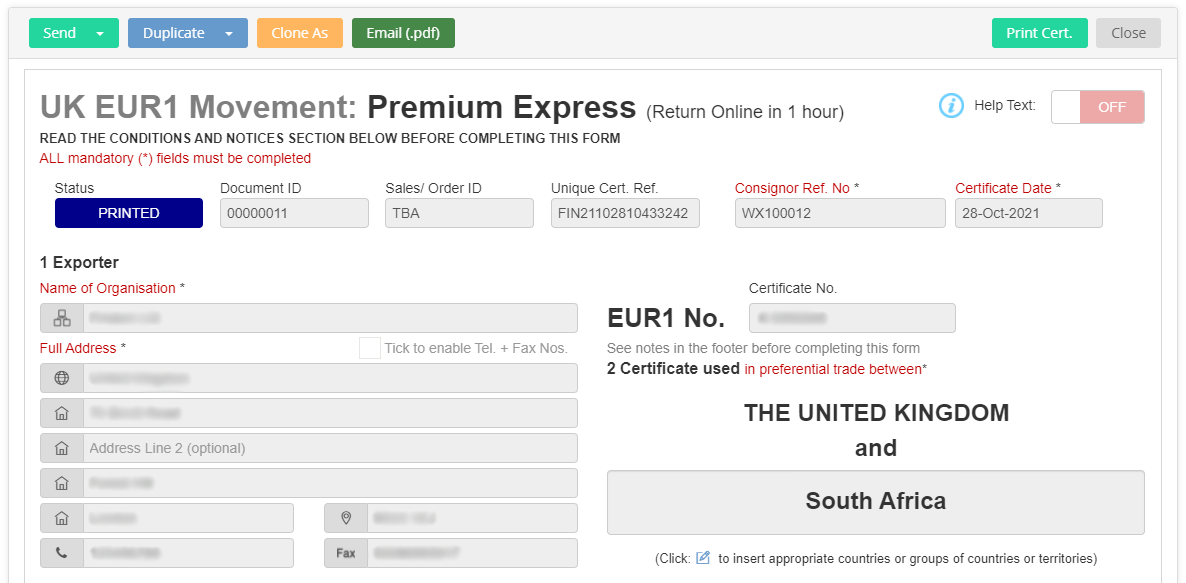This screenshot has width=1186, height=583.
Task: Click the Fax label addon beside fax field
Action: tap(346, 553)
